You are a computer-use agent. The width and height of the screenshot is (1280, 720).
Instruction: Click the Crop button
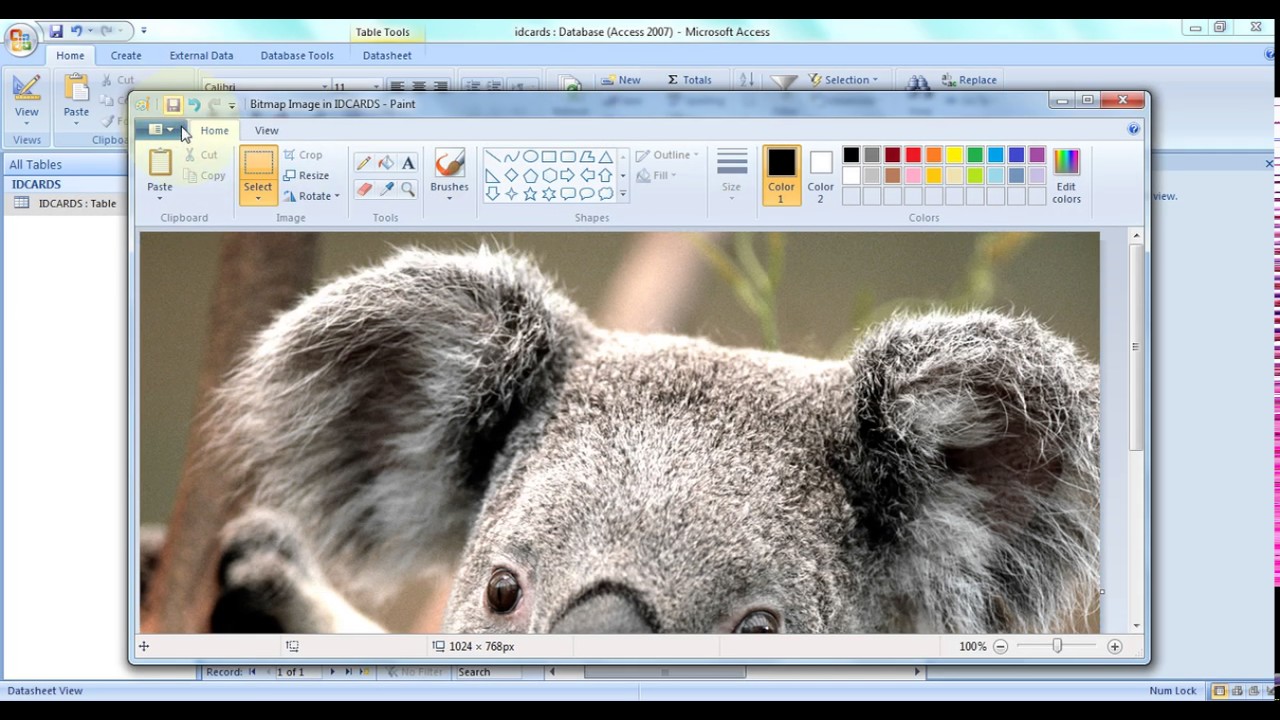click(303, 155)
